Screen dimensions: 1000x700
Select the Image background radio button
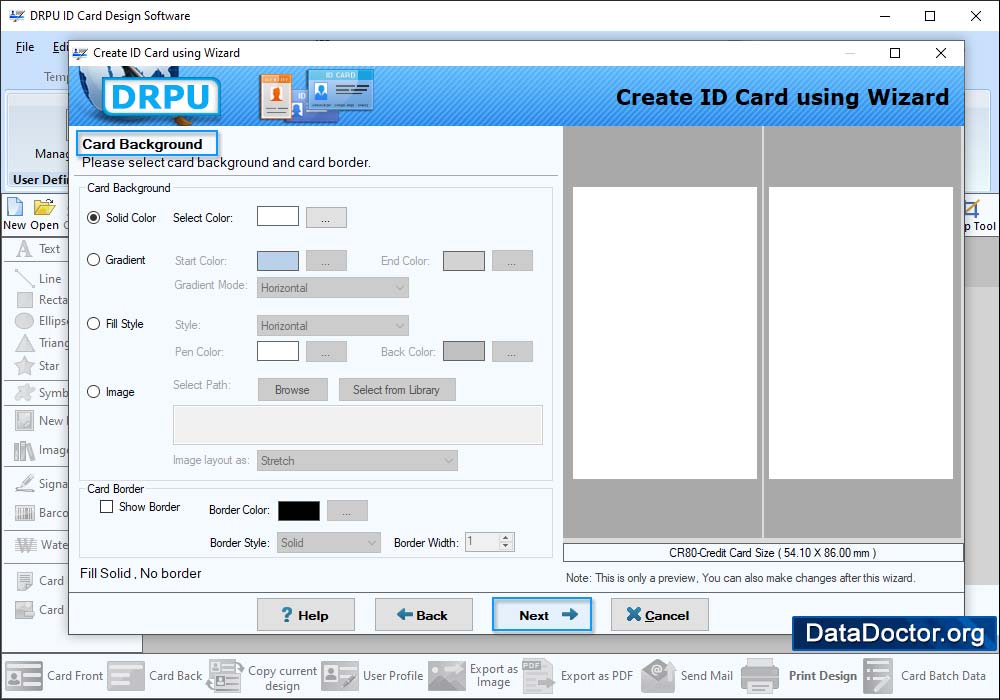[94, 392]
